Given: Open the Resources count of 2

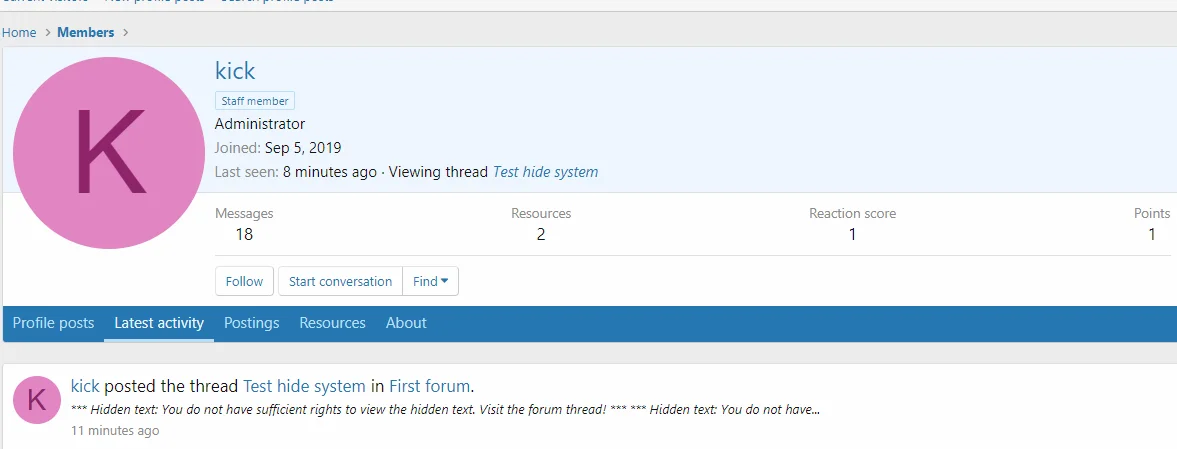Looking at the screenshot, I should coord(541,235).
